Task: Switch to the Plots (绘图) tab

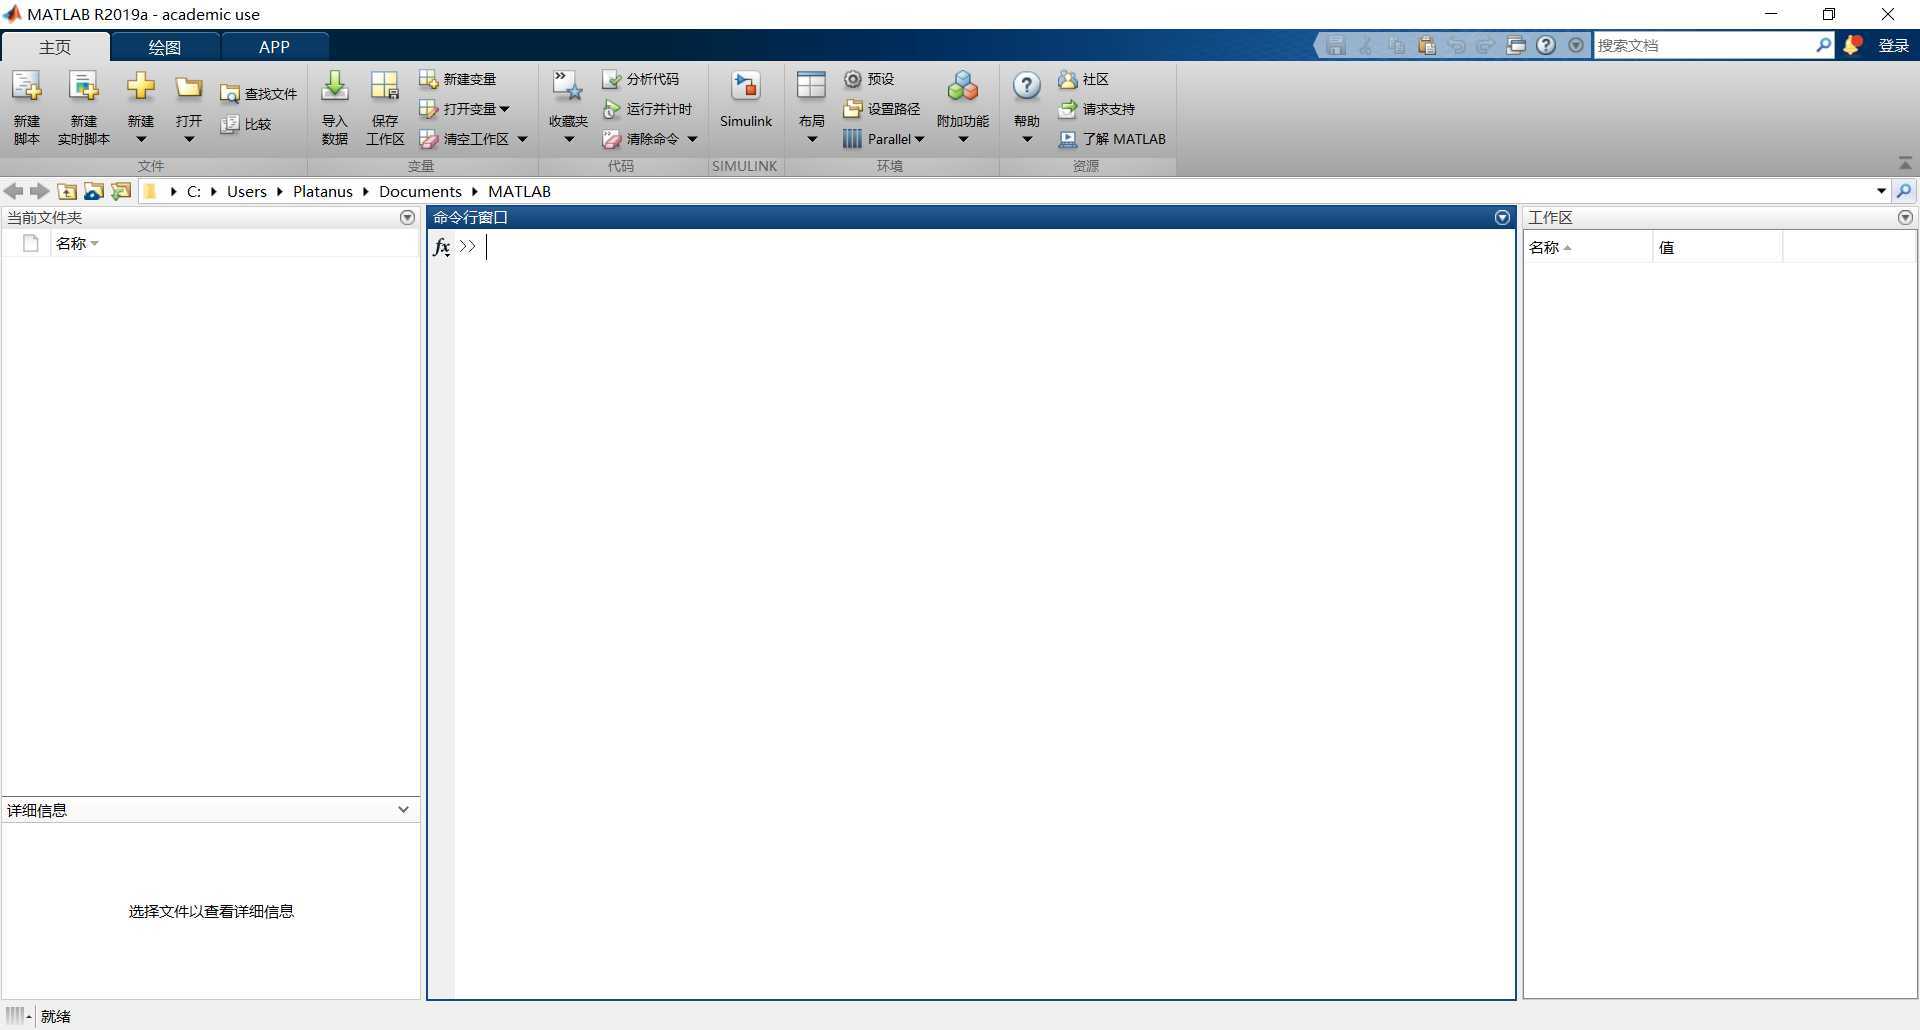Action: (x=165, y=47)
